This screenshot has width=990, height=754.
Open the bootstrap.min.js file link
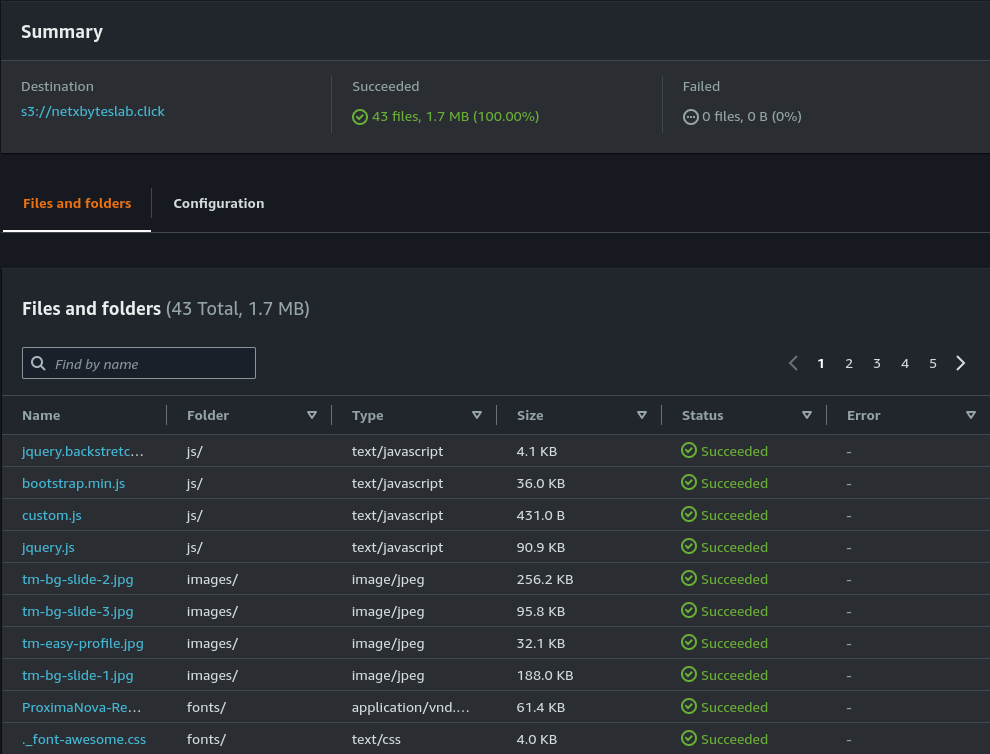tap(74, 483)
